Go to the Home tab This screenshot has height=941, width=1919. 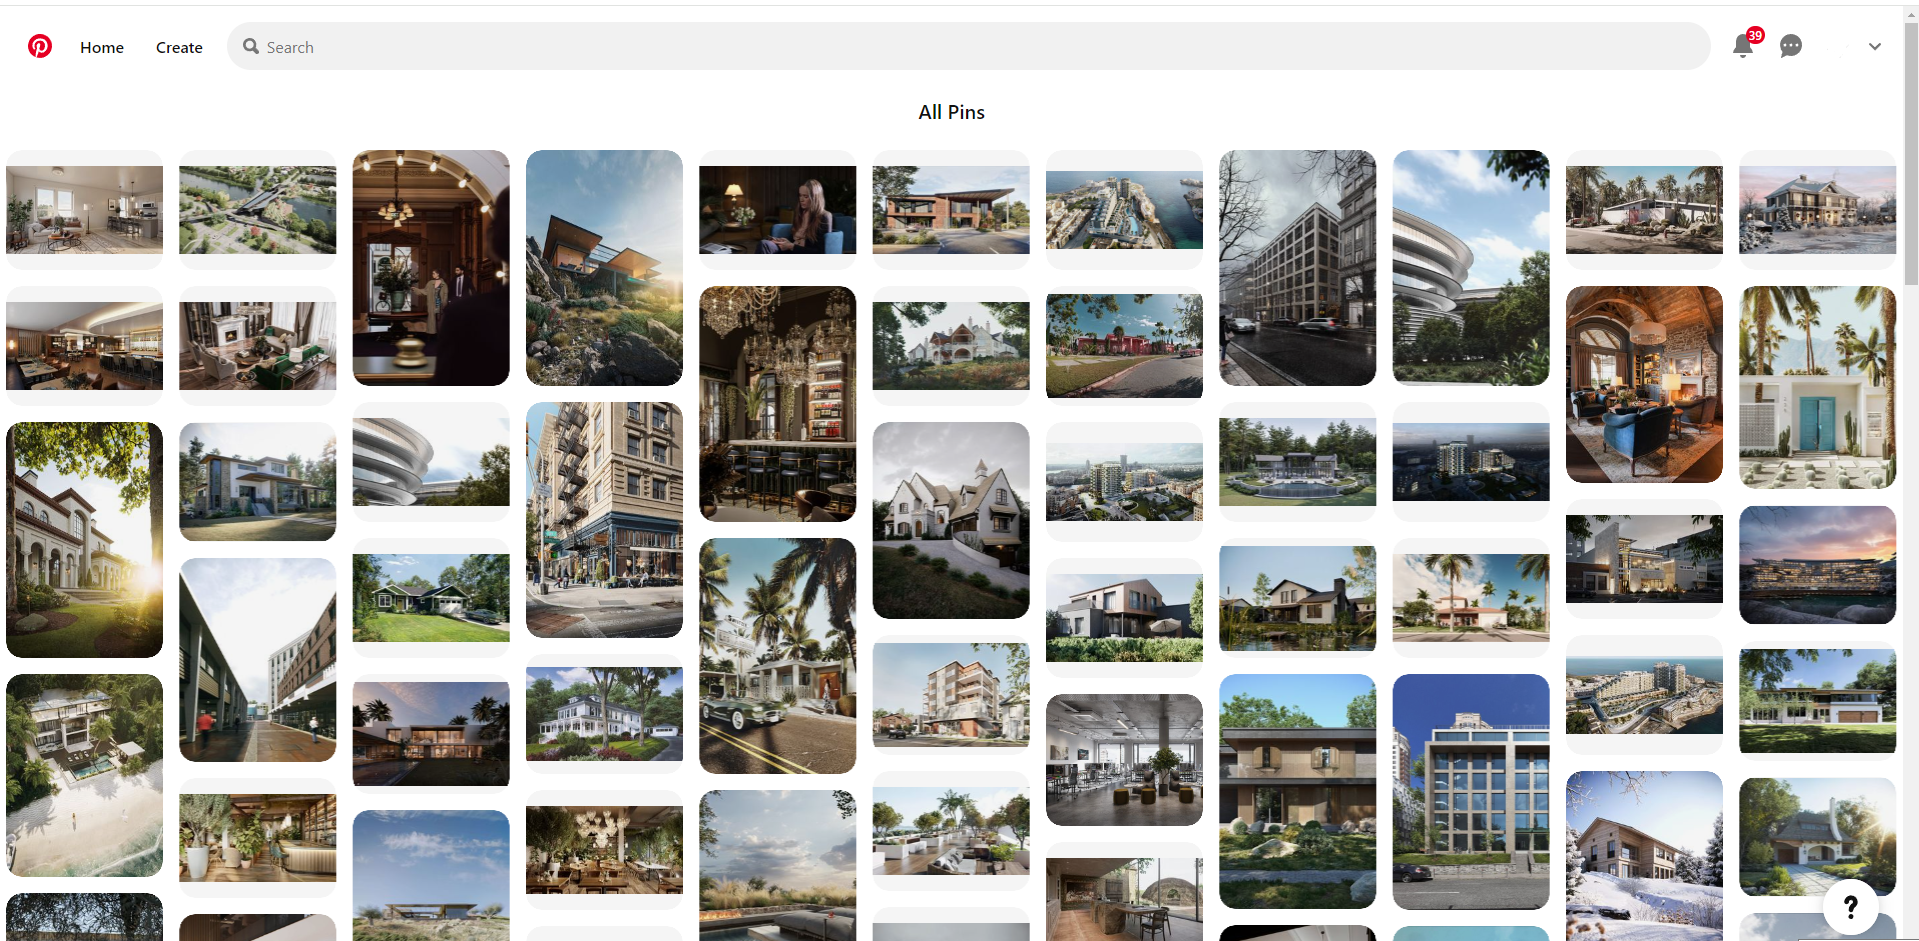102,47
